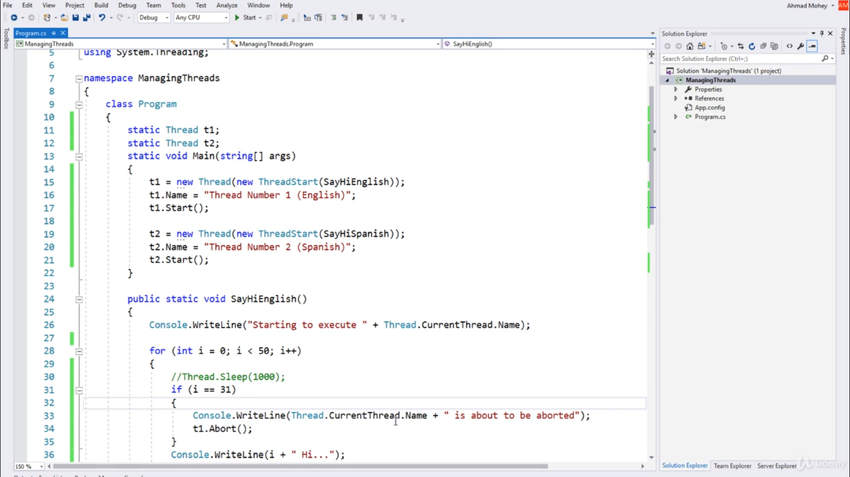Click the Comment Out Selected Lines icon
This screenshot has width=850, height=477.
point(333,18)
